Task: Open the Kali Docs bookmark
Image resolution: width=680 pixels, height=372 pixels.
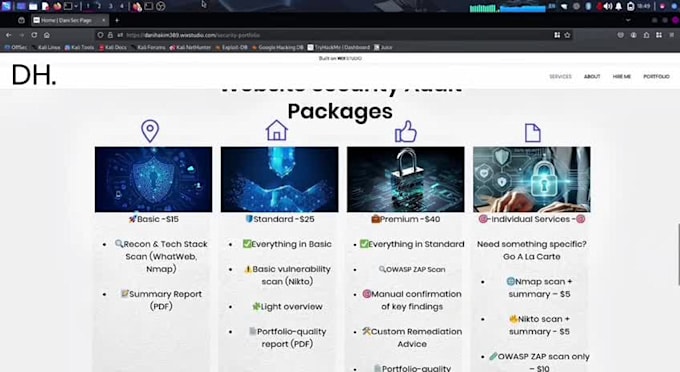Action: pyautogui.click(x=113, y=47)
